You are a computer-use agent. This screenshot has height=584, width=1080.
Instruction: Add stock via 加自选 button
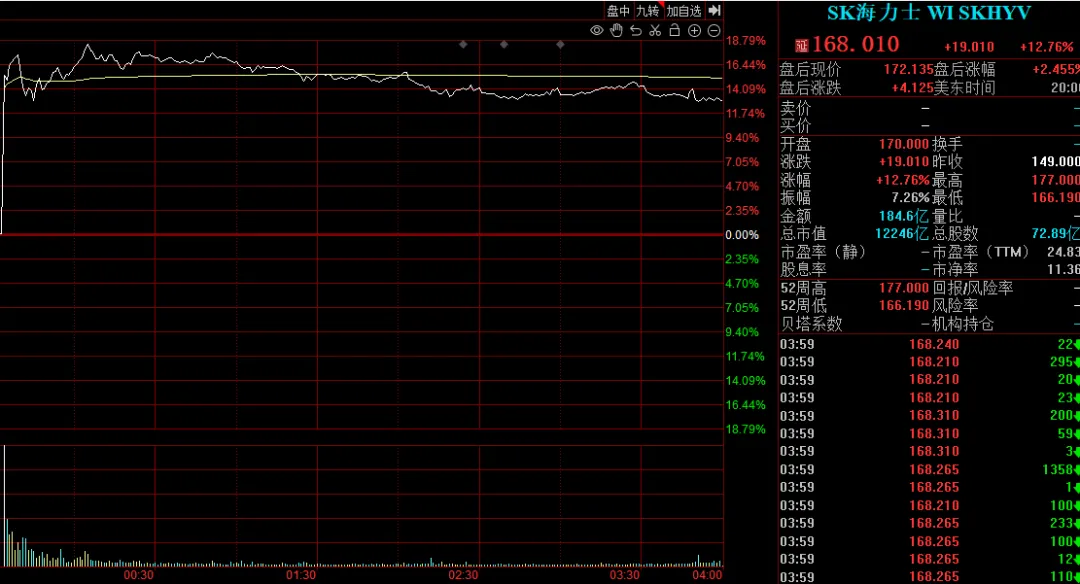click(683, 11)
